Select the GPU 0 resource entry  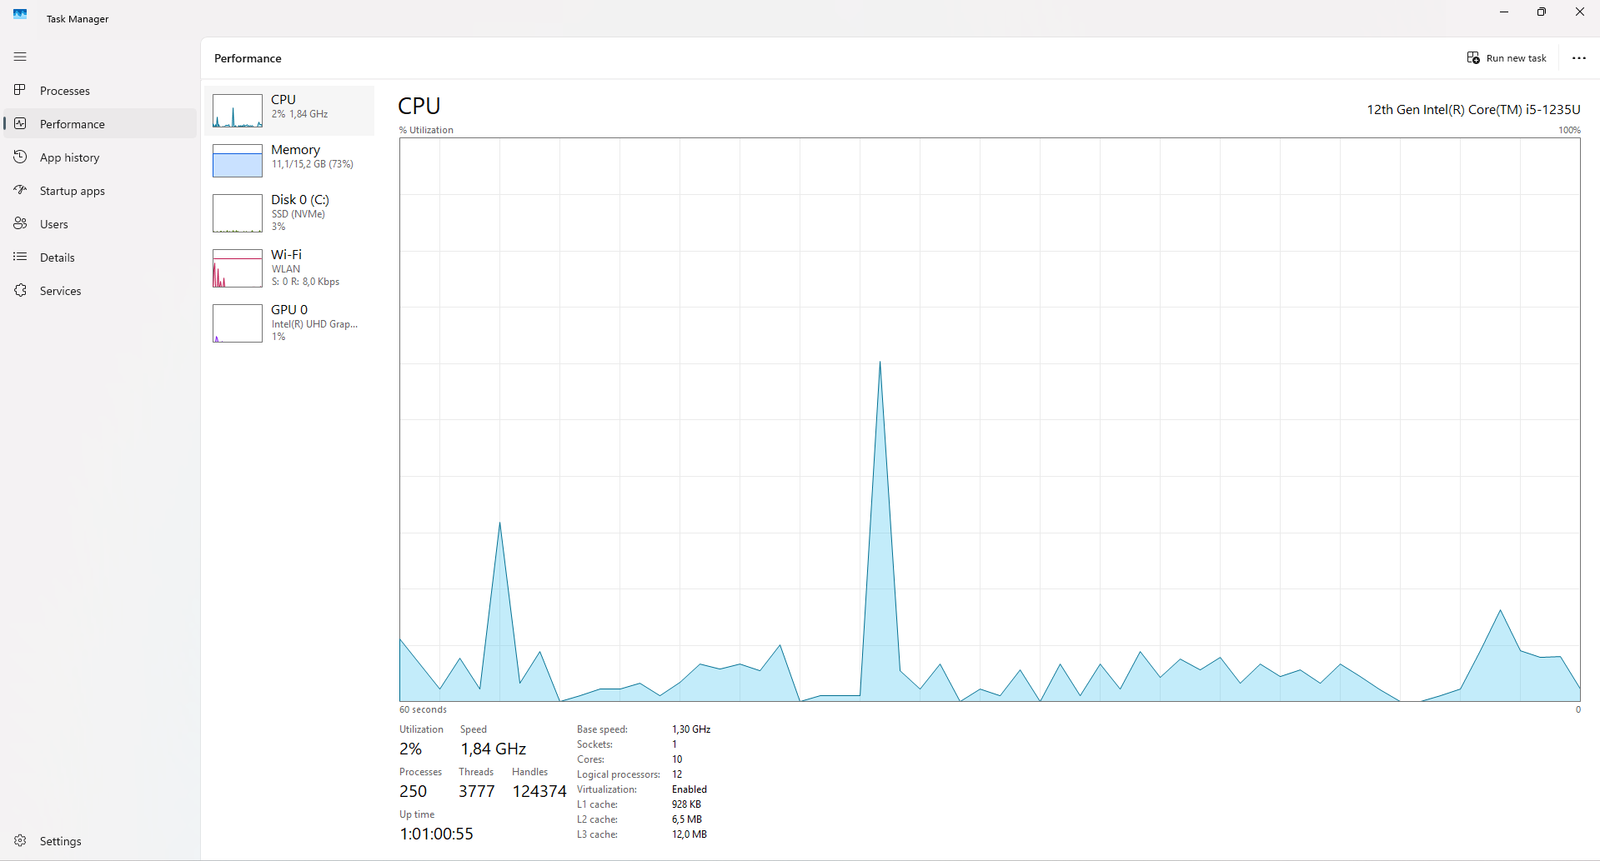click(289, 323)
